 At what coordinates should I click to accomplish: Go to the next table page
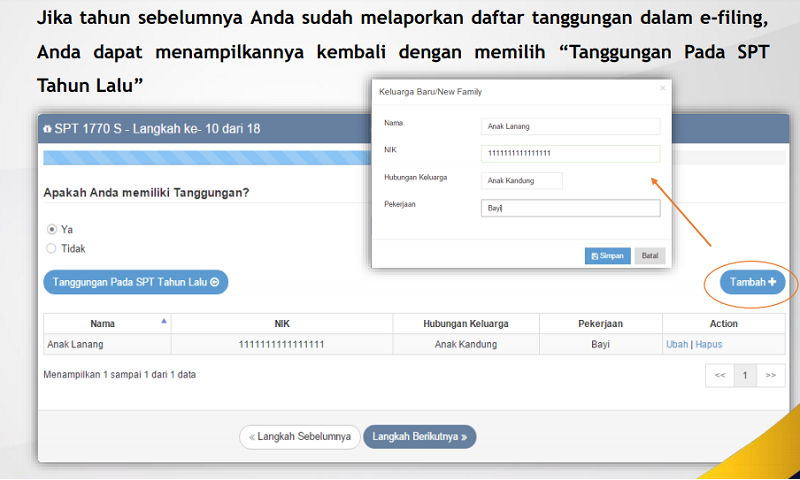click(x=770, y=375)
